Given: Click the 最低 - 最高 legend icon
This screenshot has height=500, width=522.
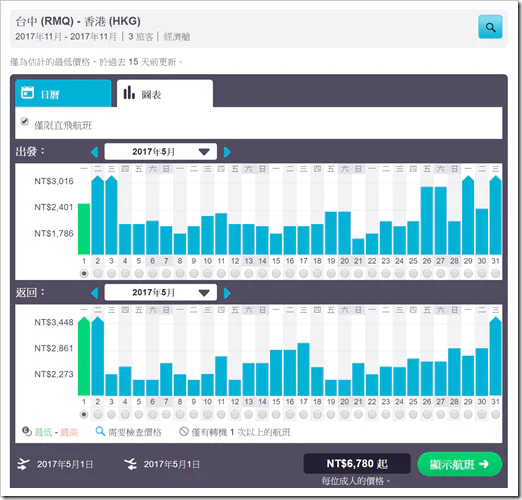Looking at the screenshot, I should pos(27,432).
